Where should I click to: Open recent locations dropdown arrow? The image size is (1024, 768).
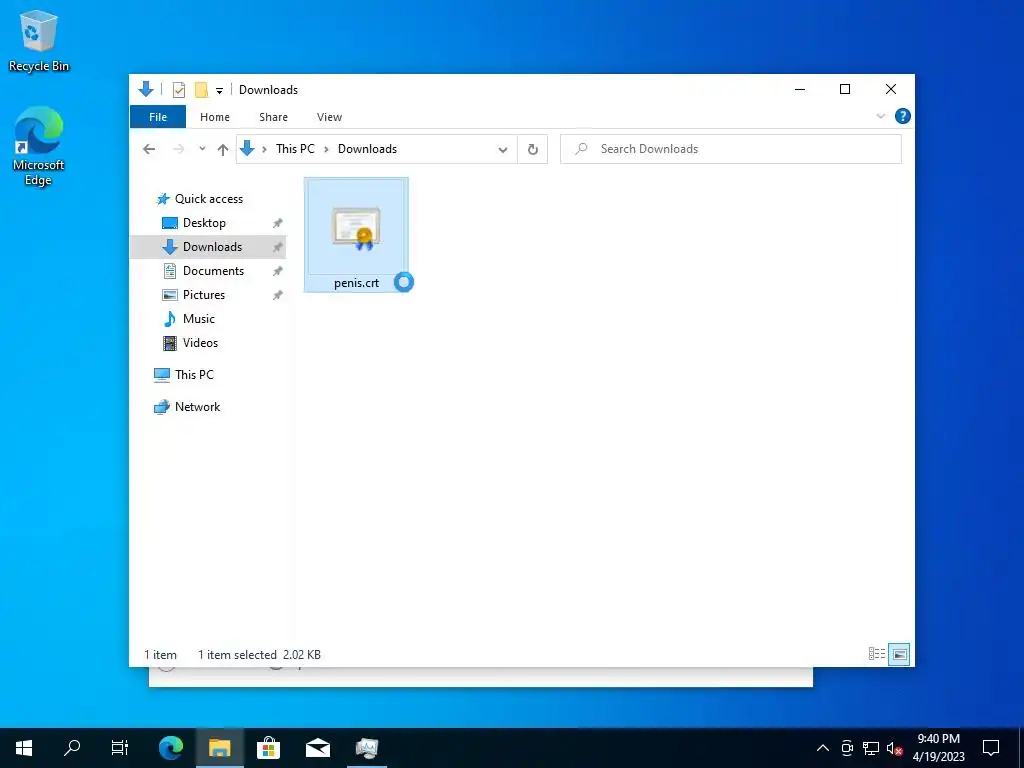coord(202,149)
